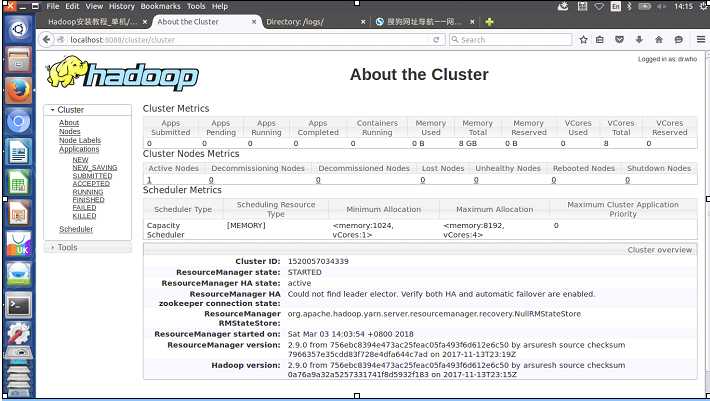710x401 pixels.
Task: Close the Directory: /logs/ tab
Action: coord(363,22)
